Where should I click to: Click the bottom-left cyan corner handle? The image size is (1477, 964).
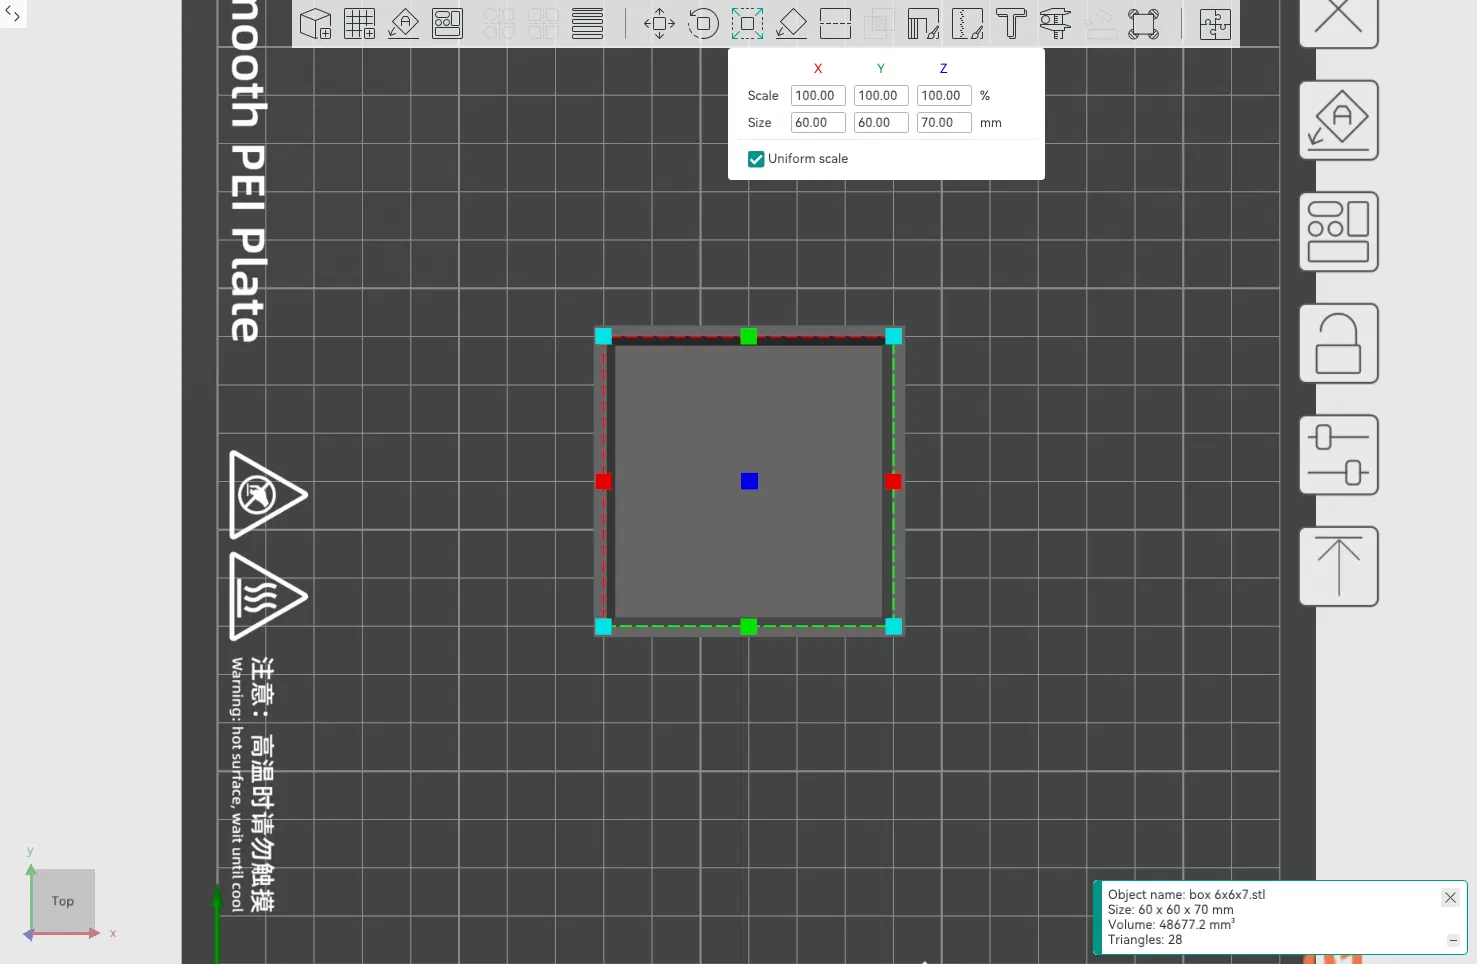tap(604, 627)
